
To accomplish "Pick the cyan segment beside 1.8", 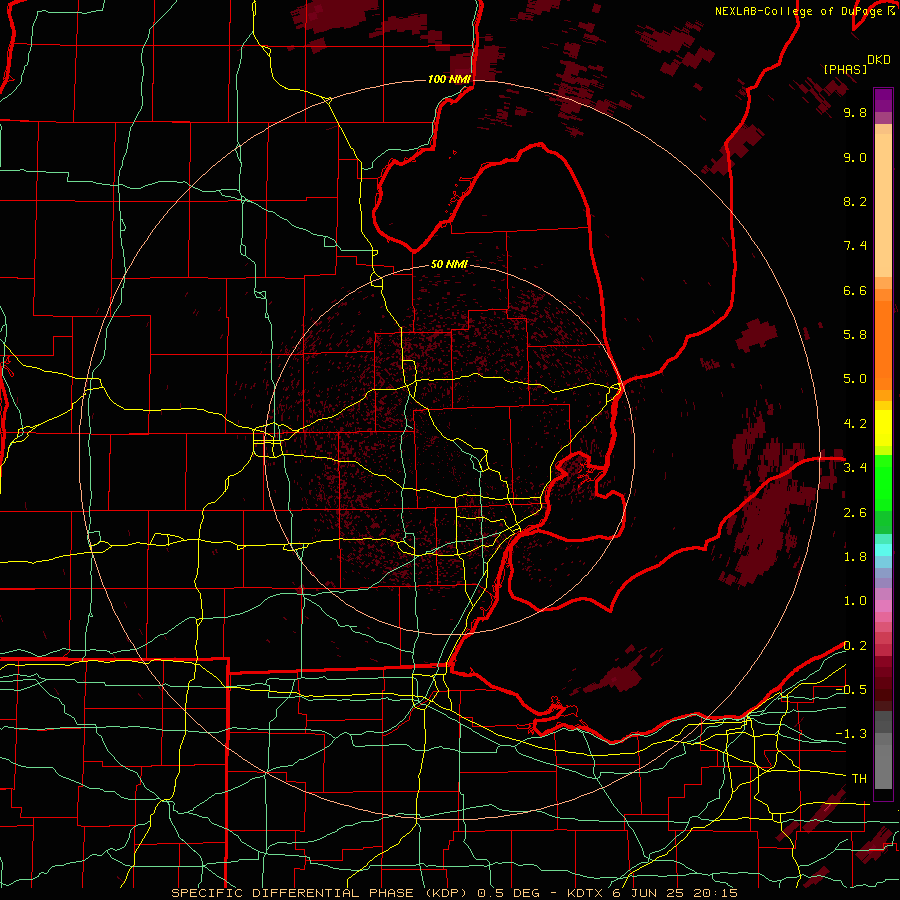I will point(883,550).
